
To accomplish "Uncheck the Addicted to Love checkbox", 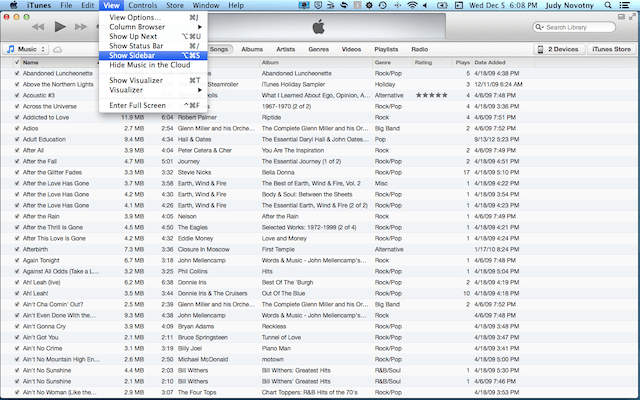I will pyautogui.click(x=17, y=117).
